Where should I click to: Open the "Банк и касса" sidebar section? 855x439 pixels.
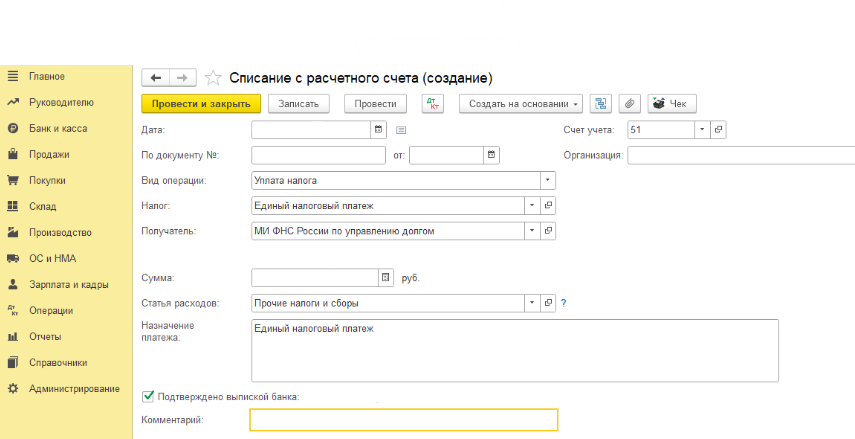(x=58, y=129)
